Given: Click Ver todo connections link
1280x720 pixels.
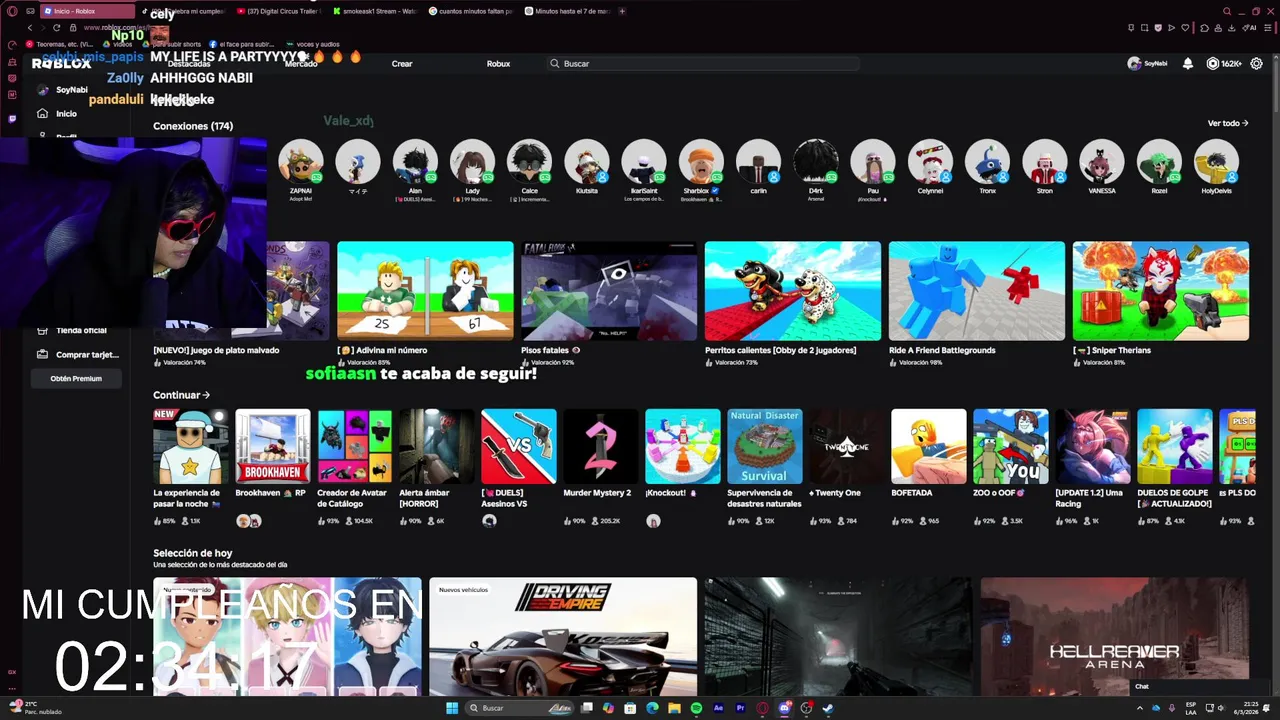Looking at the screenshot, I should pos(1227,123).
